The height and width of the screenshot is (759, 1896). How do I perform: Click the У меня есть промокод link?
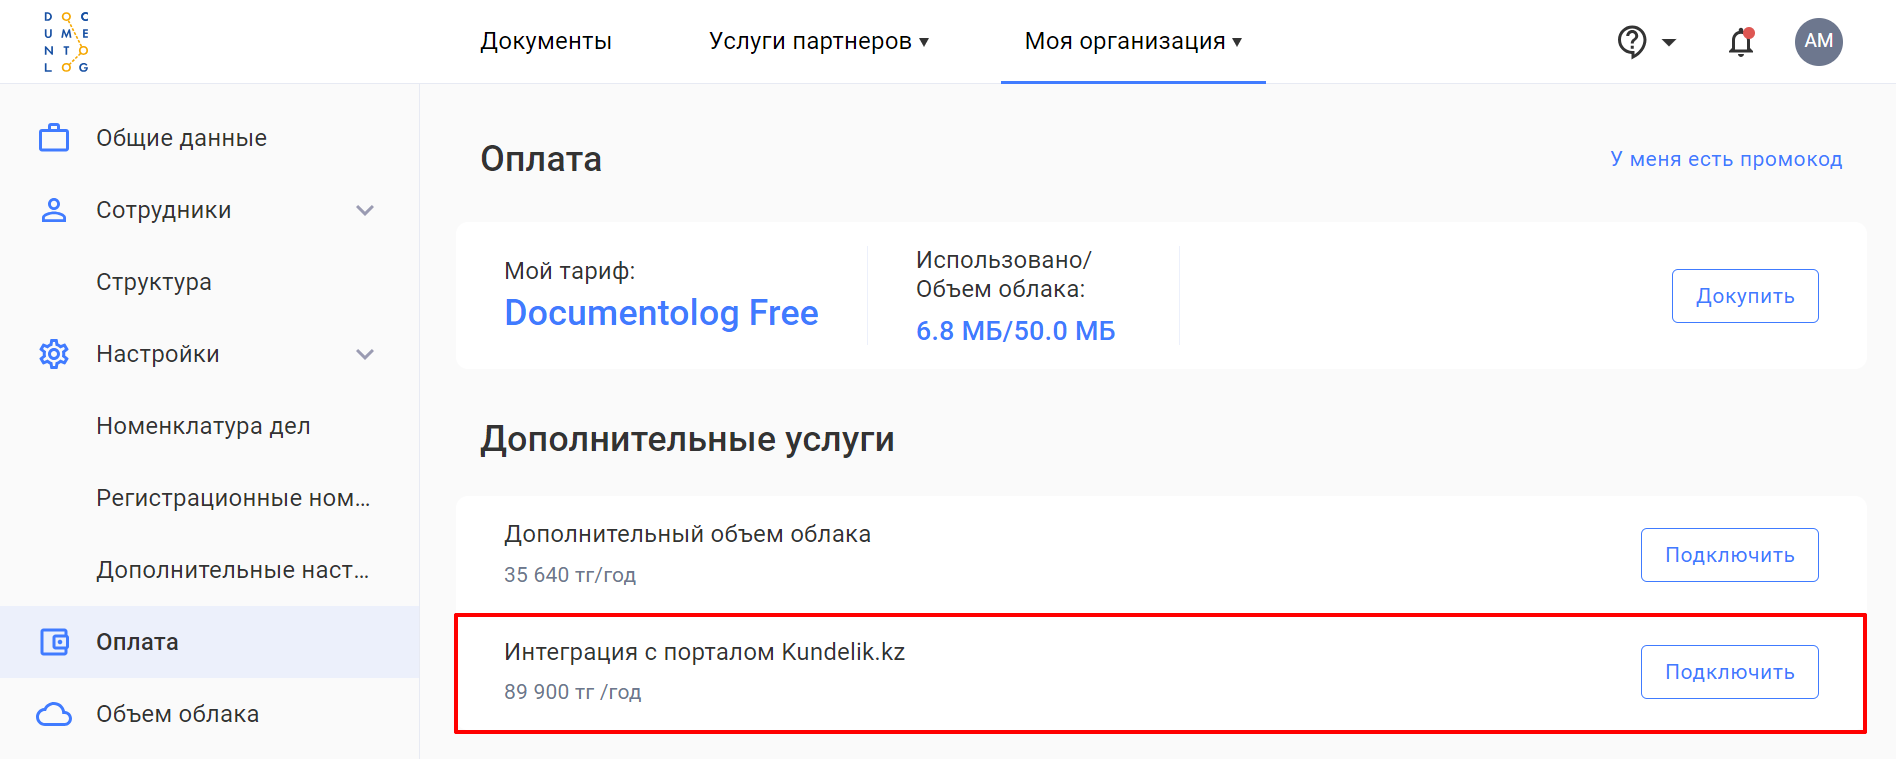point(1726,159)
